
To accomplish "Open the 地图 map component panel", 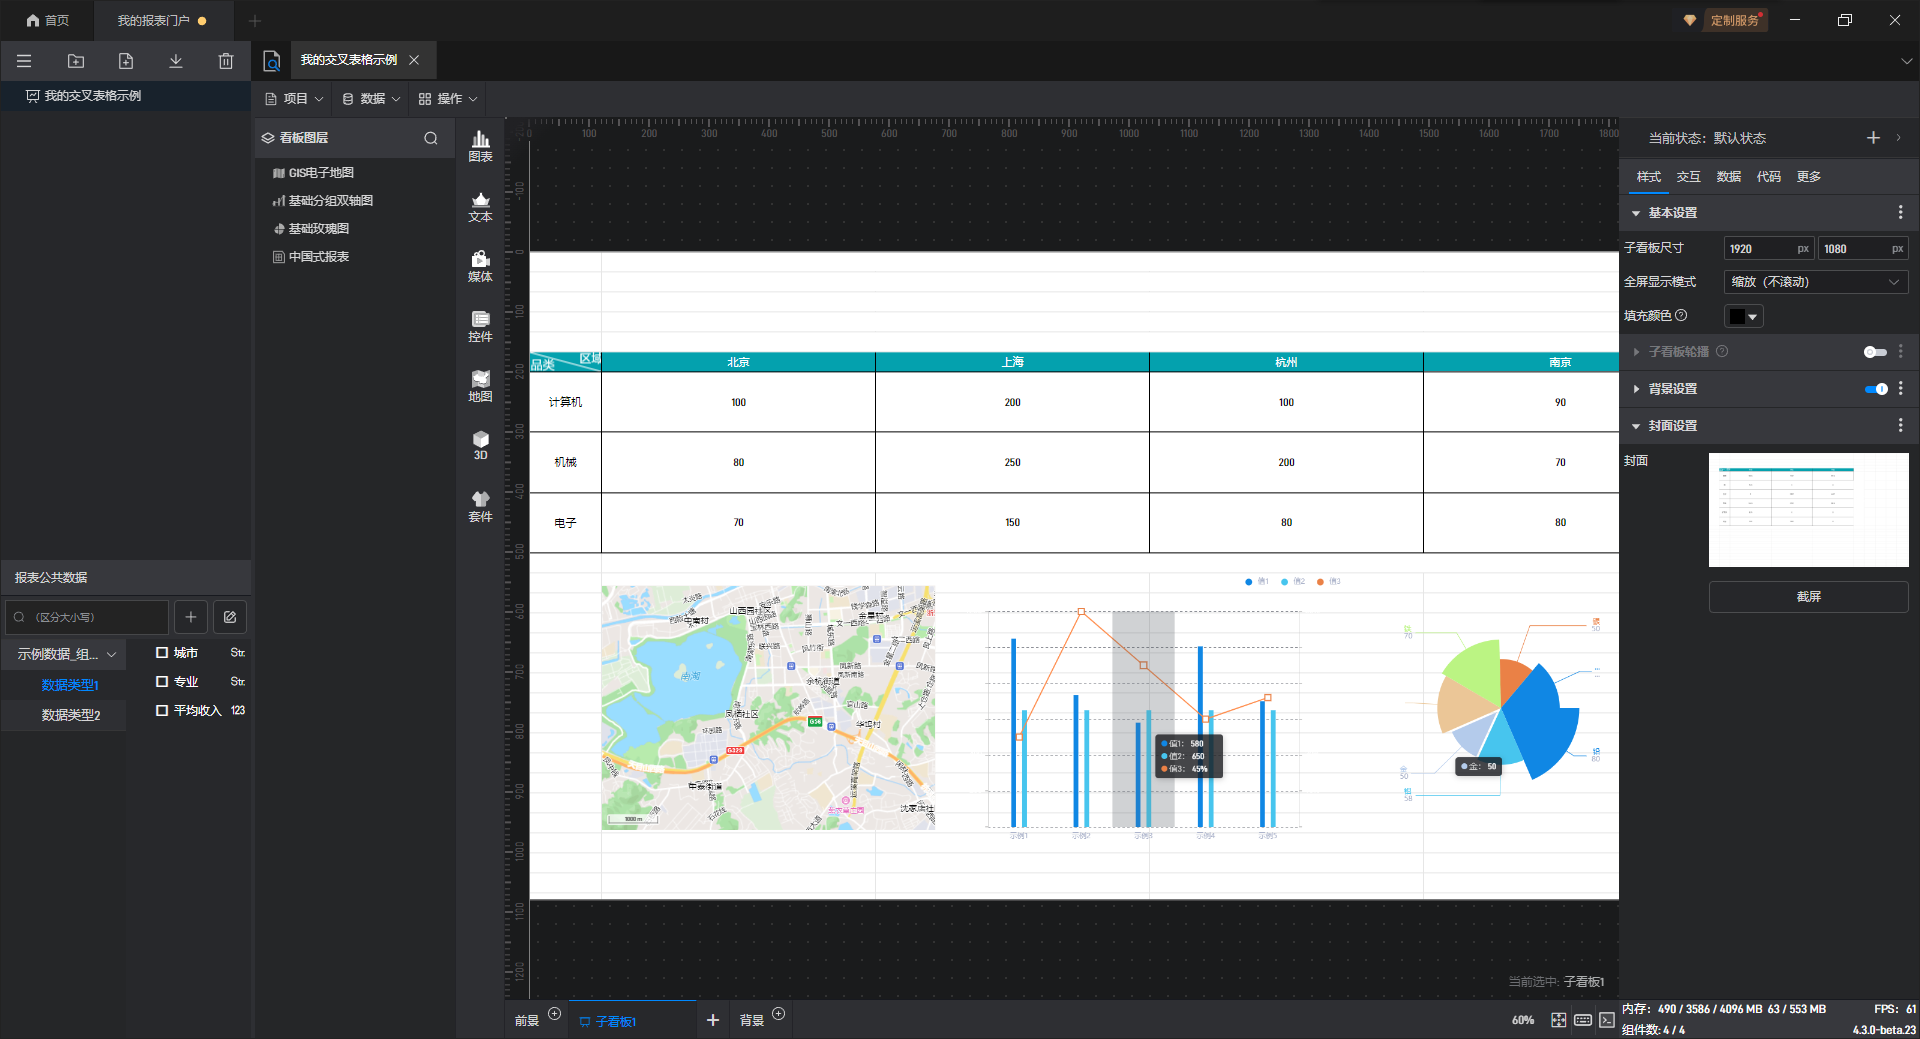I will click(480, 386).
